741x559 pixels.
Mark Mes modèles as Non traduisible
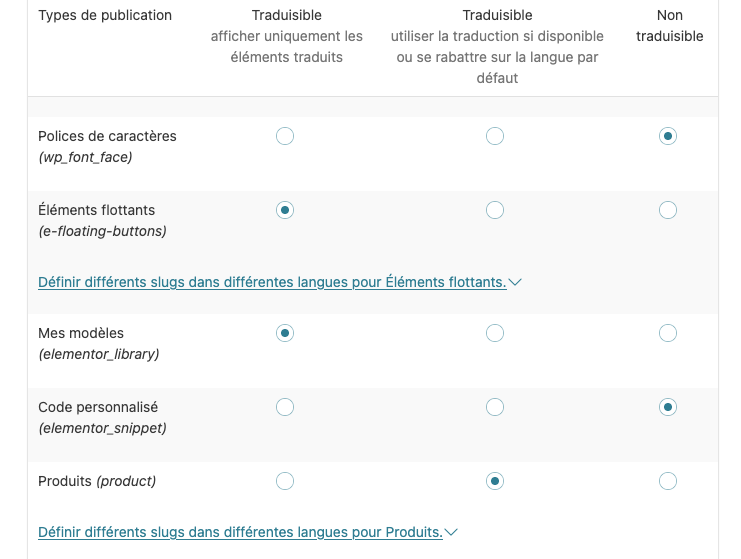[668, 333]
